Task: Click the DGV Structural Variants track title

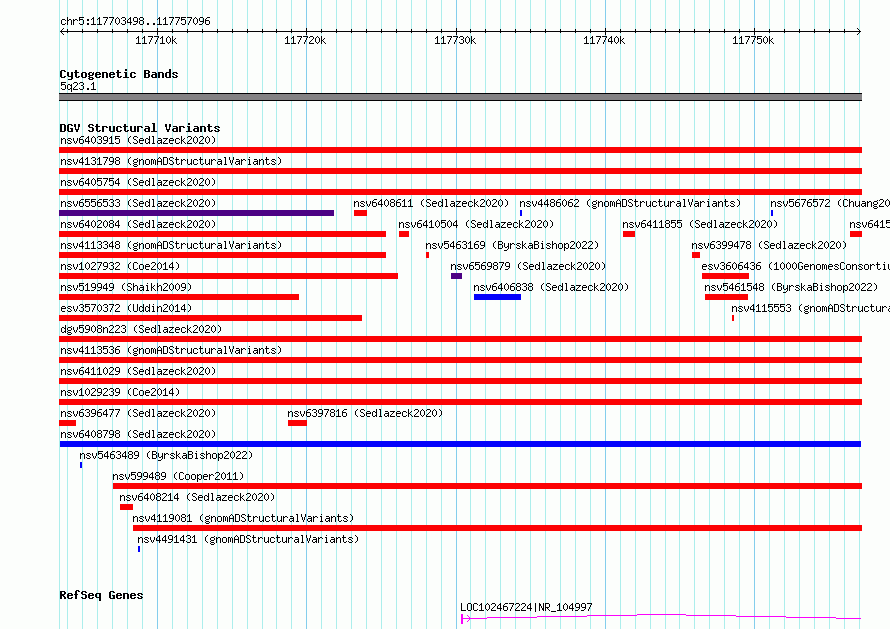Action: click(x=140, y=128)
